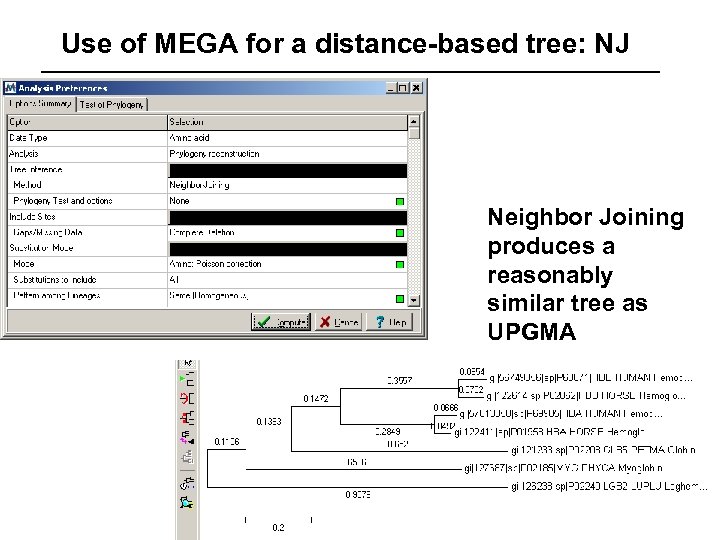Screen dimensions: 720x540
Task: Click the Selection column header
Action: 287,122
